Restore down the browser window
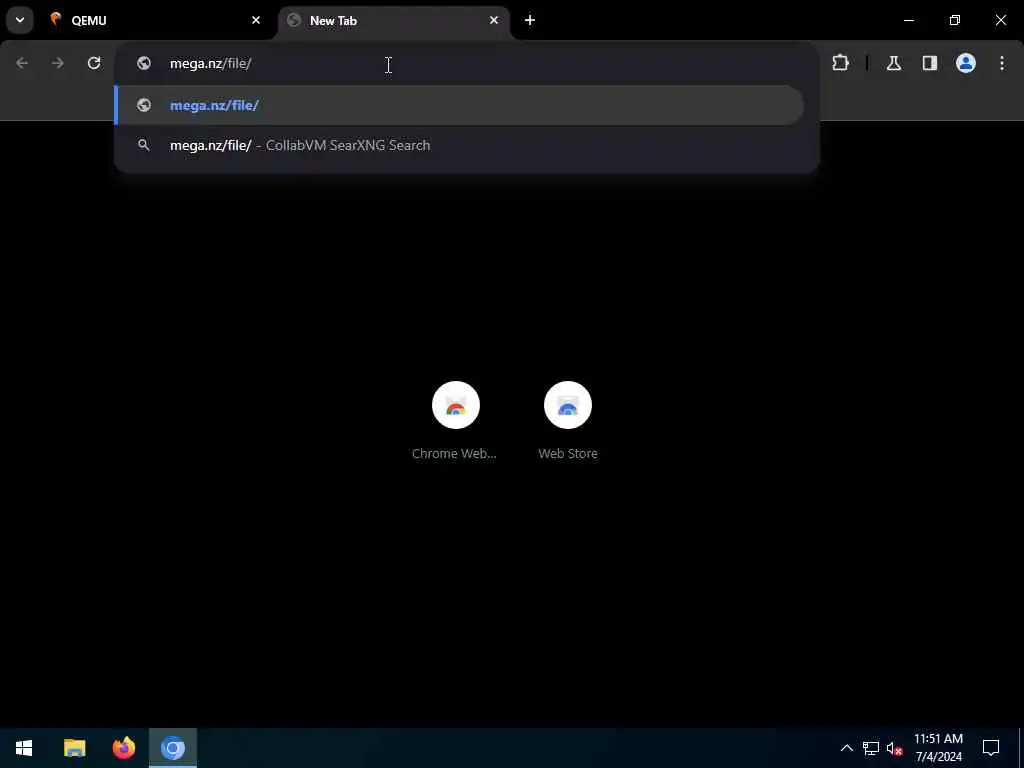This screenshot has width=1024, height=768. pos(955,20)
